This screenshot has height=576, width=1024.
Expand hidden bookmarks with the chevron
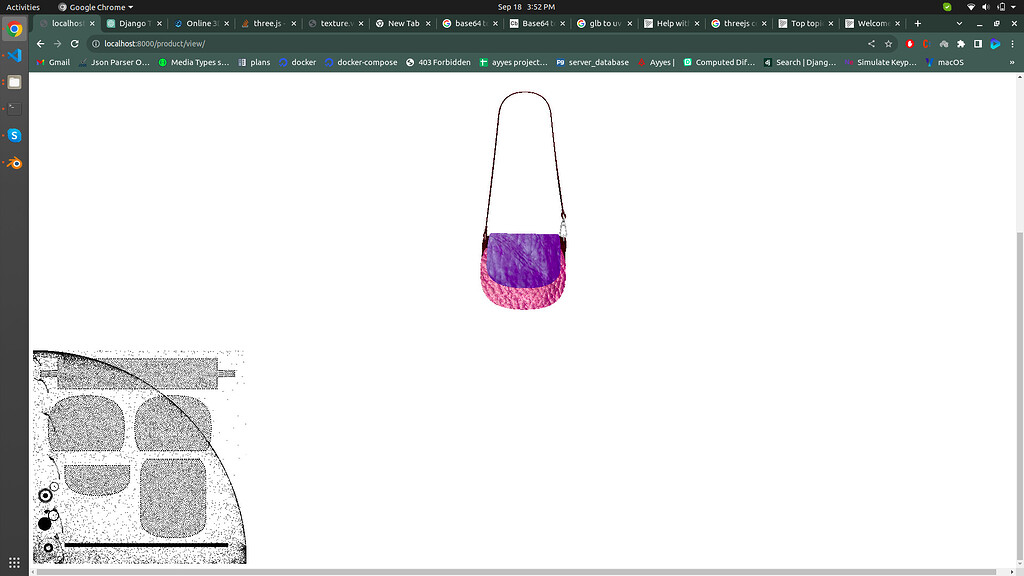(x=1010, y=62)
